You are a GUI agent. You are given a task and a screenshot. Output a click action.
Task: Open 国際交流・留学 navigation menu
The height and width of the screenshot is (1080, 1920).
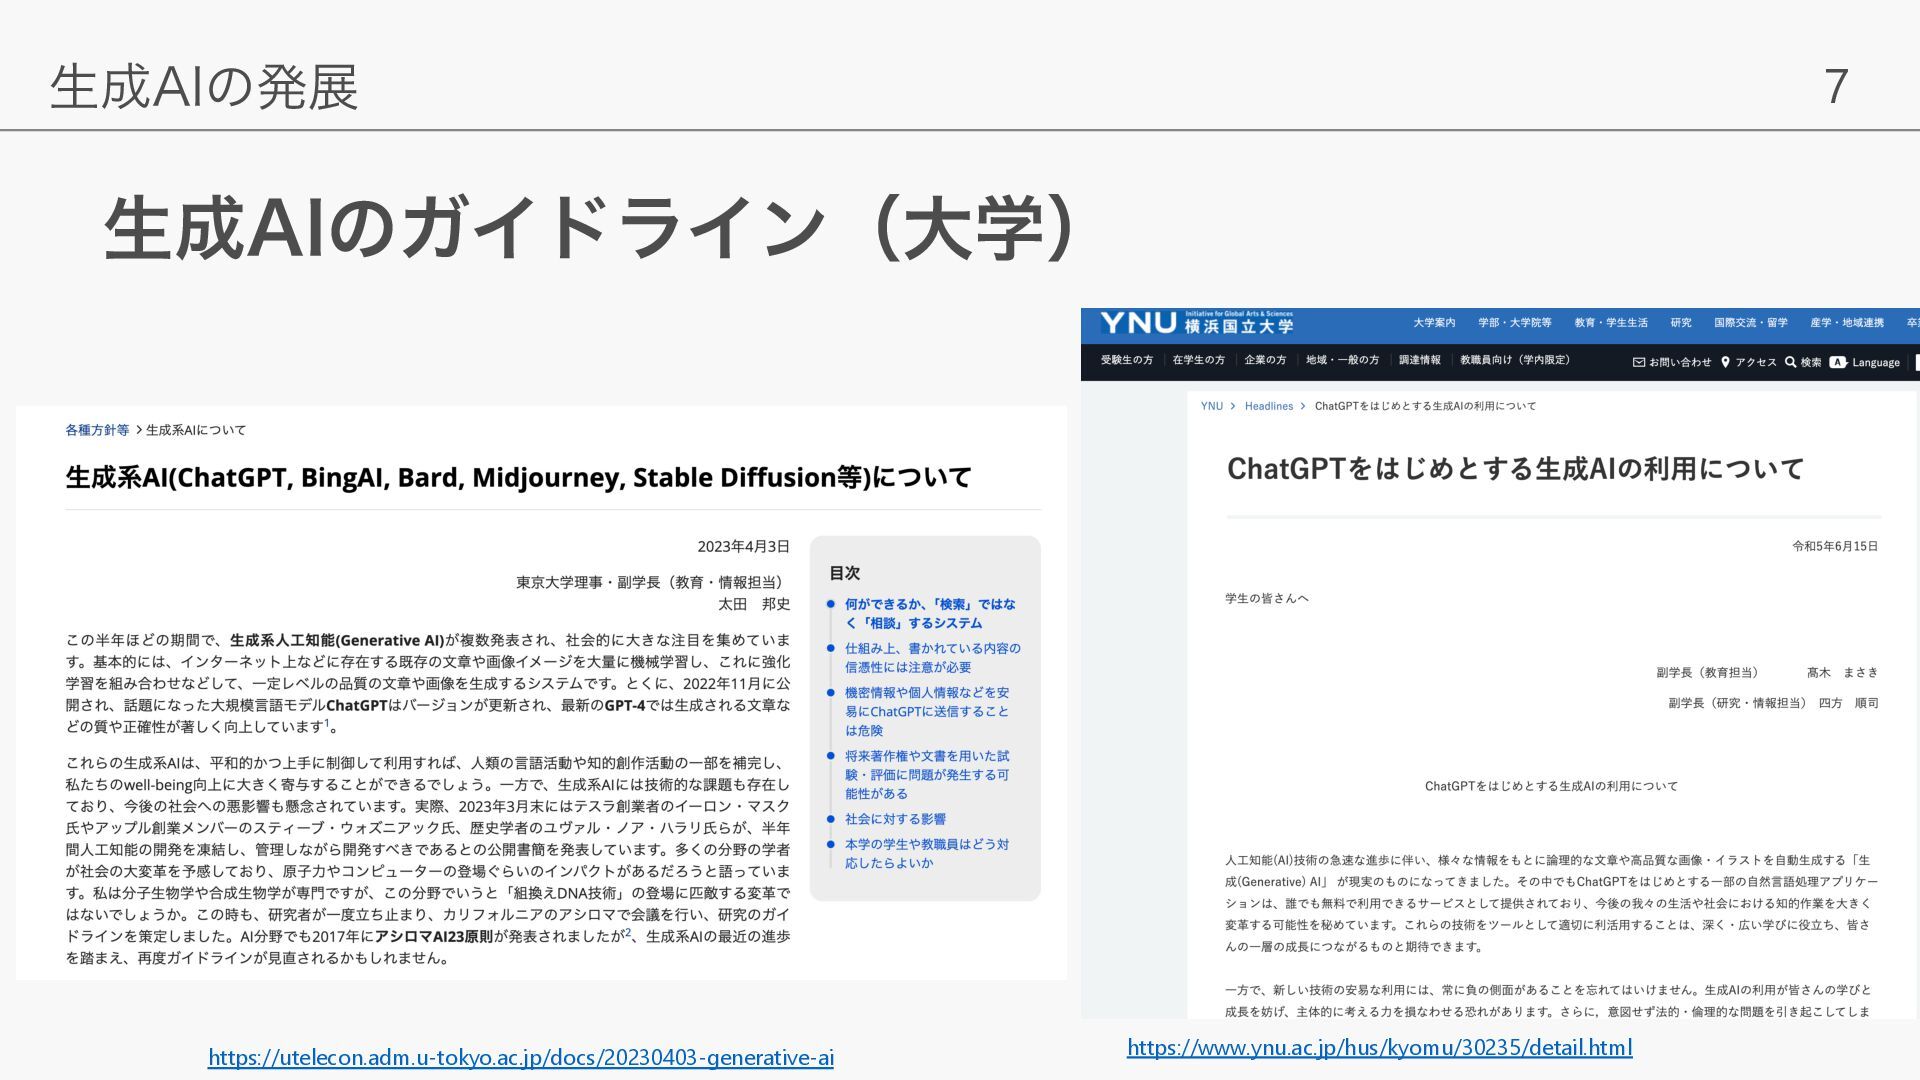pos(1750,322)
